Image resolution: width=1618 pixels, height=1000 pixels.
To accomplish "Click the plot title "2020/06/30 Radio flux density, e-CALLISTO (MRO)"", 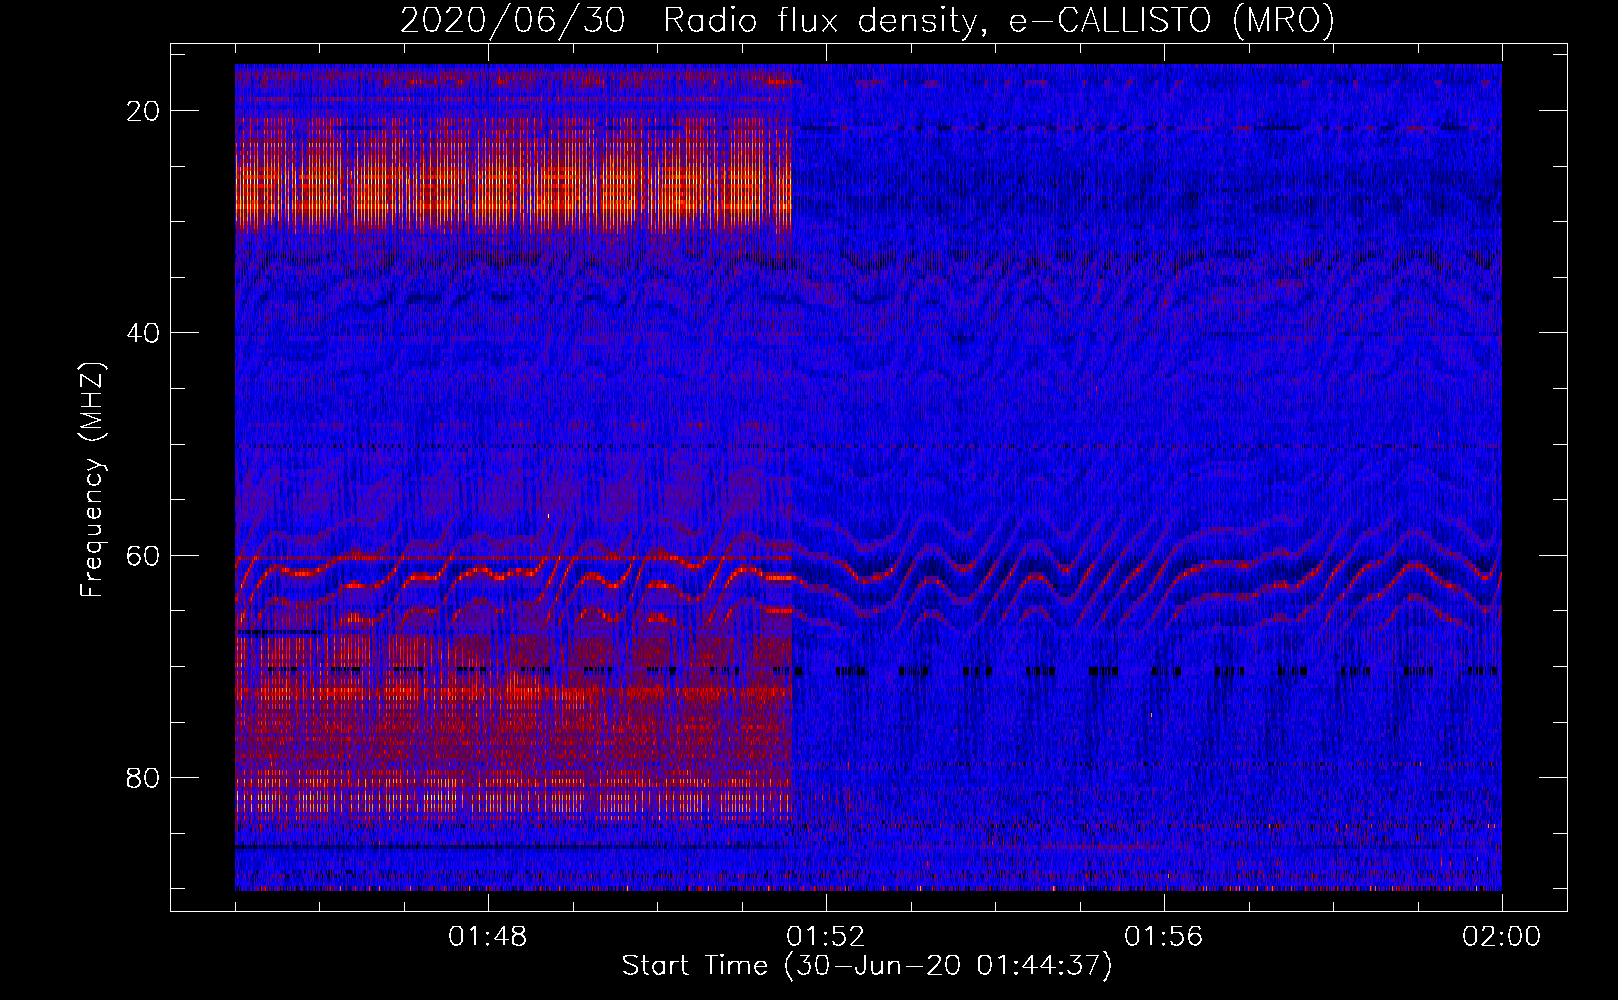I will click(x=867, y=20).
